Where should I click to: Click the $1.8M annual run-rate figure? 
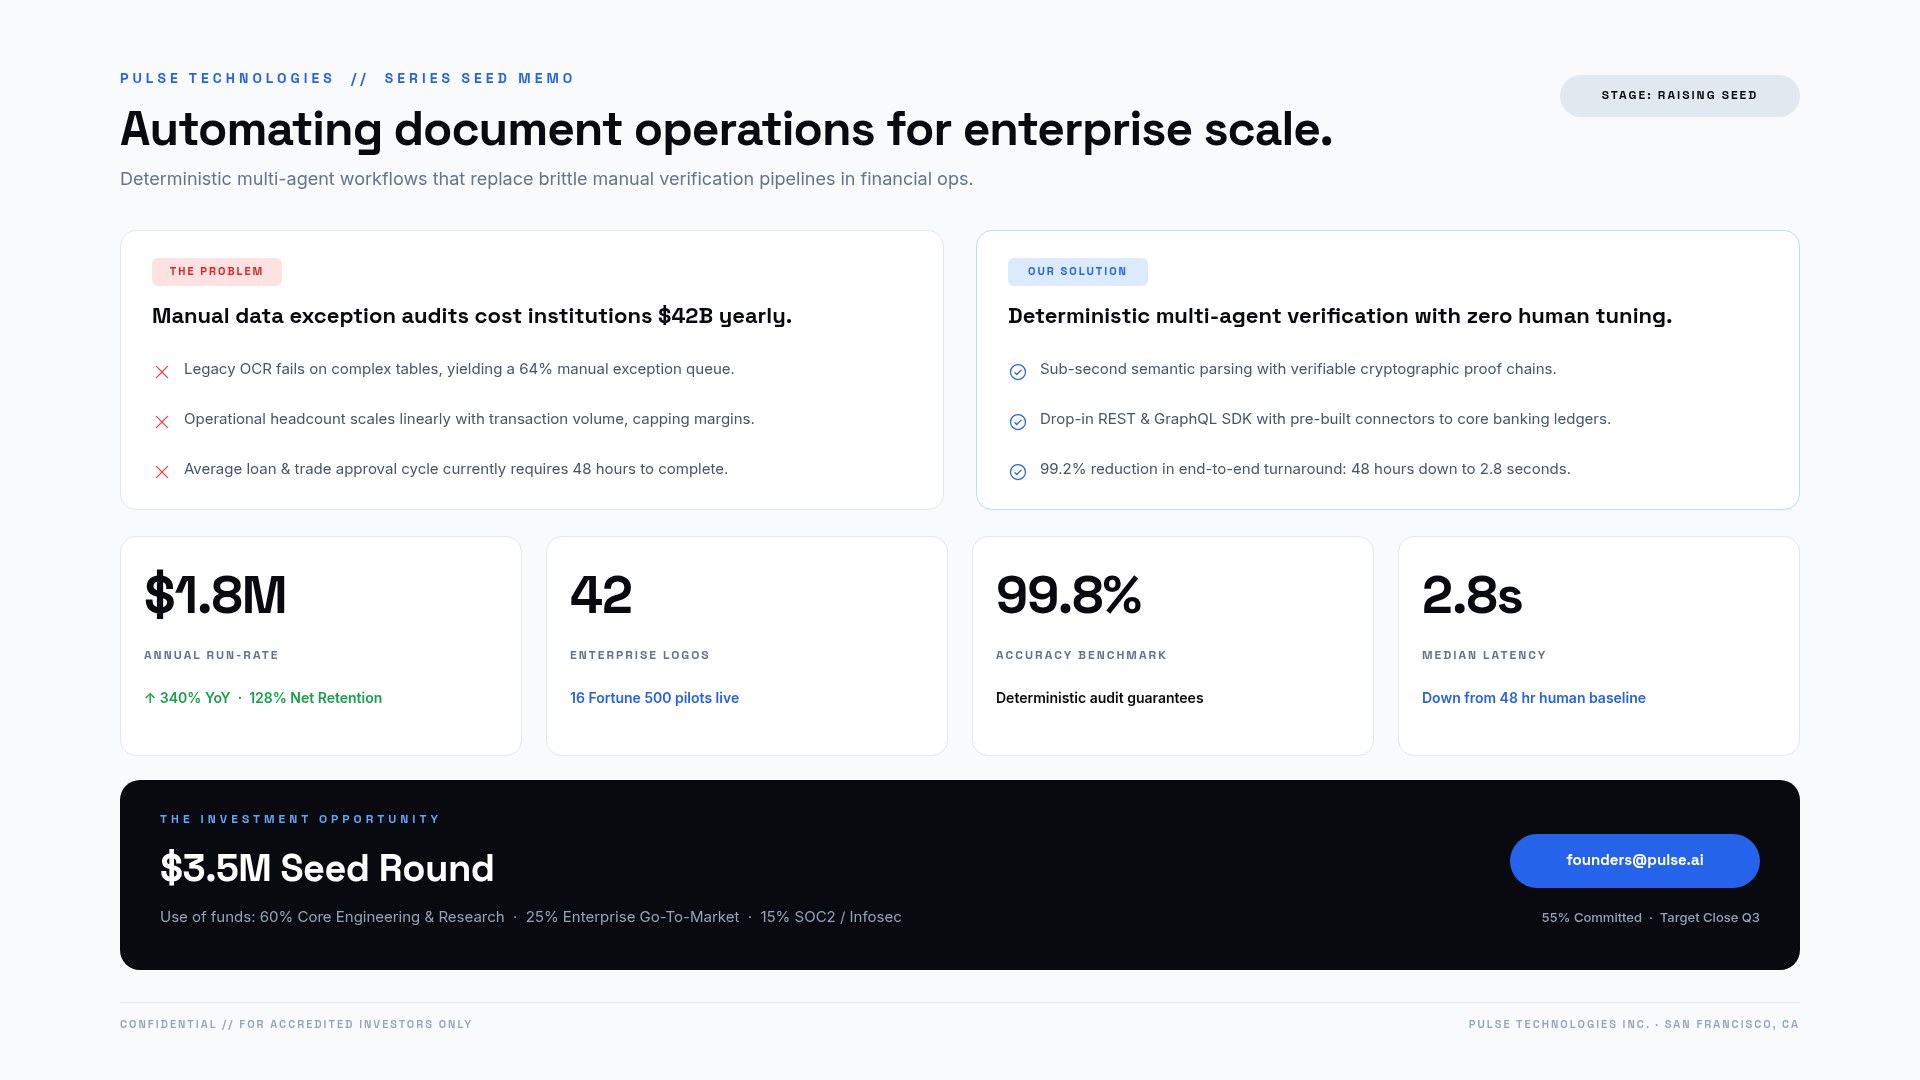tap(215, 595)
